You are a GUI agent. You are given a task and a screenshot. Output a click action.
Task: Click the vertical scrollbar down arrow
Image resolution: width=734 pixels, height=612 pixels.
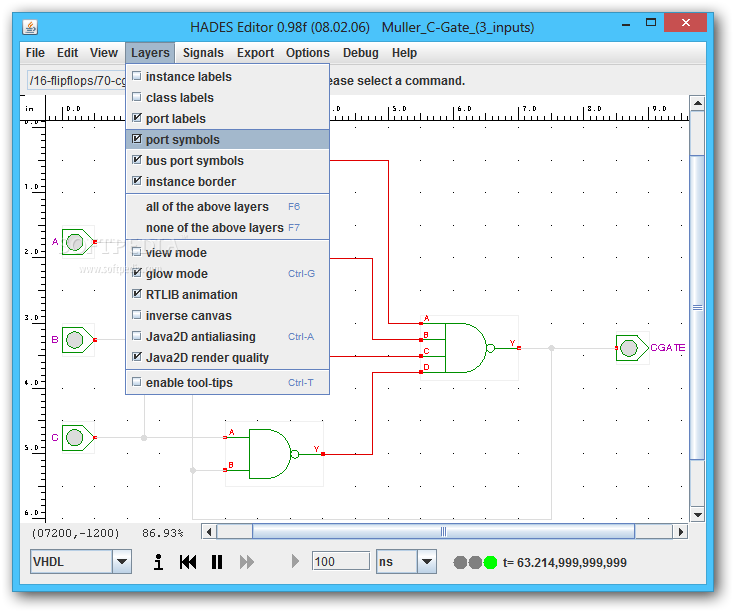click(697, 515)
